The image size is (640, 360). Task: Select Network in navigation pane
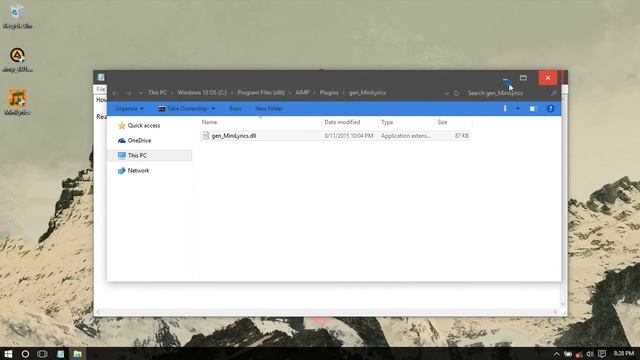(133, 171)
